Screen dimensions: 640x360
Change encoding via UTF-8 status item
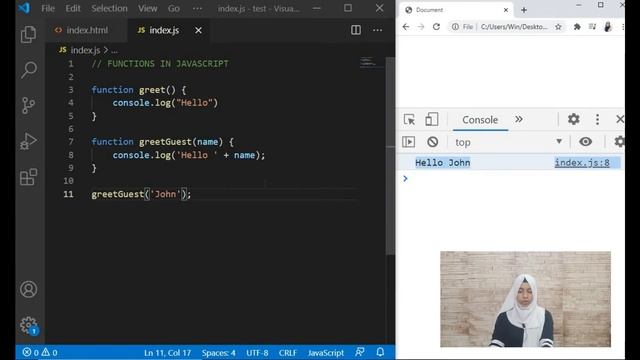[x=257, y=353]
